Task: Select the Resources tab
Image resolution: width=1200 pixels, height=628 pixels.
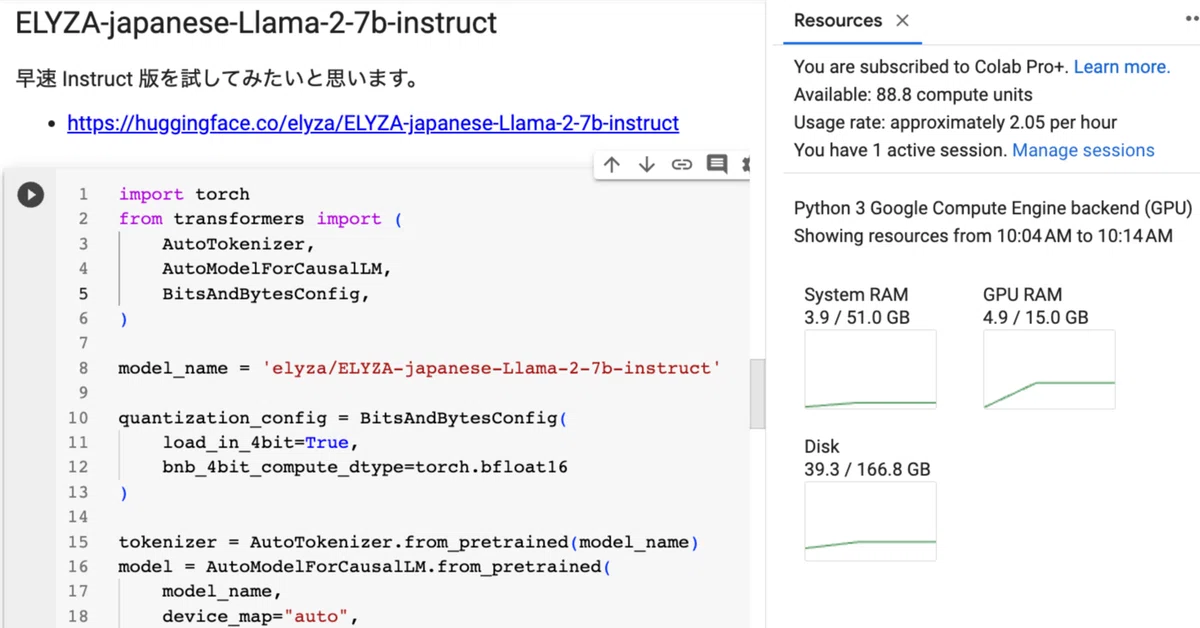Action: (838, 21)
